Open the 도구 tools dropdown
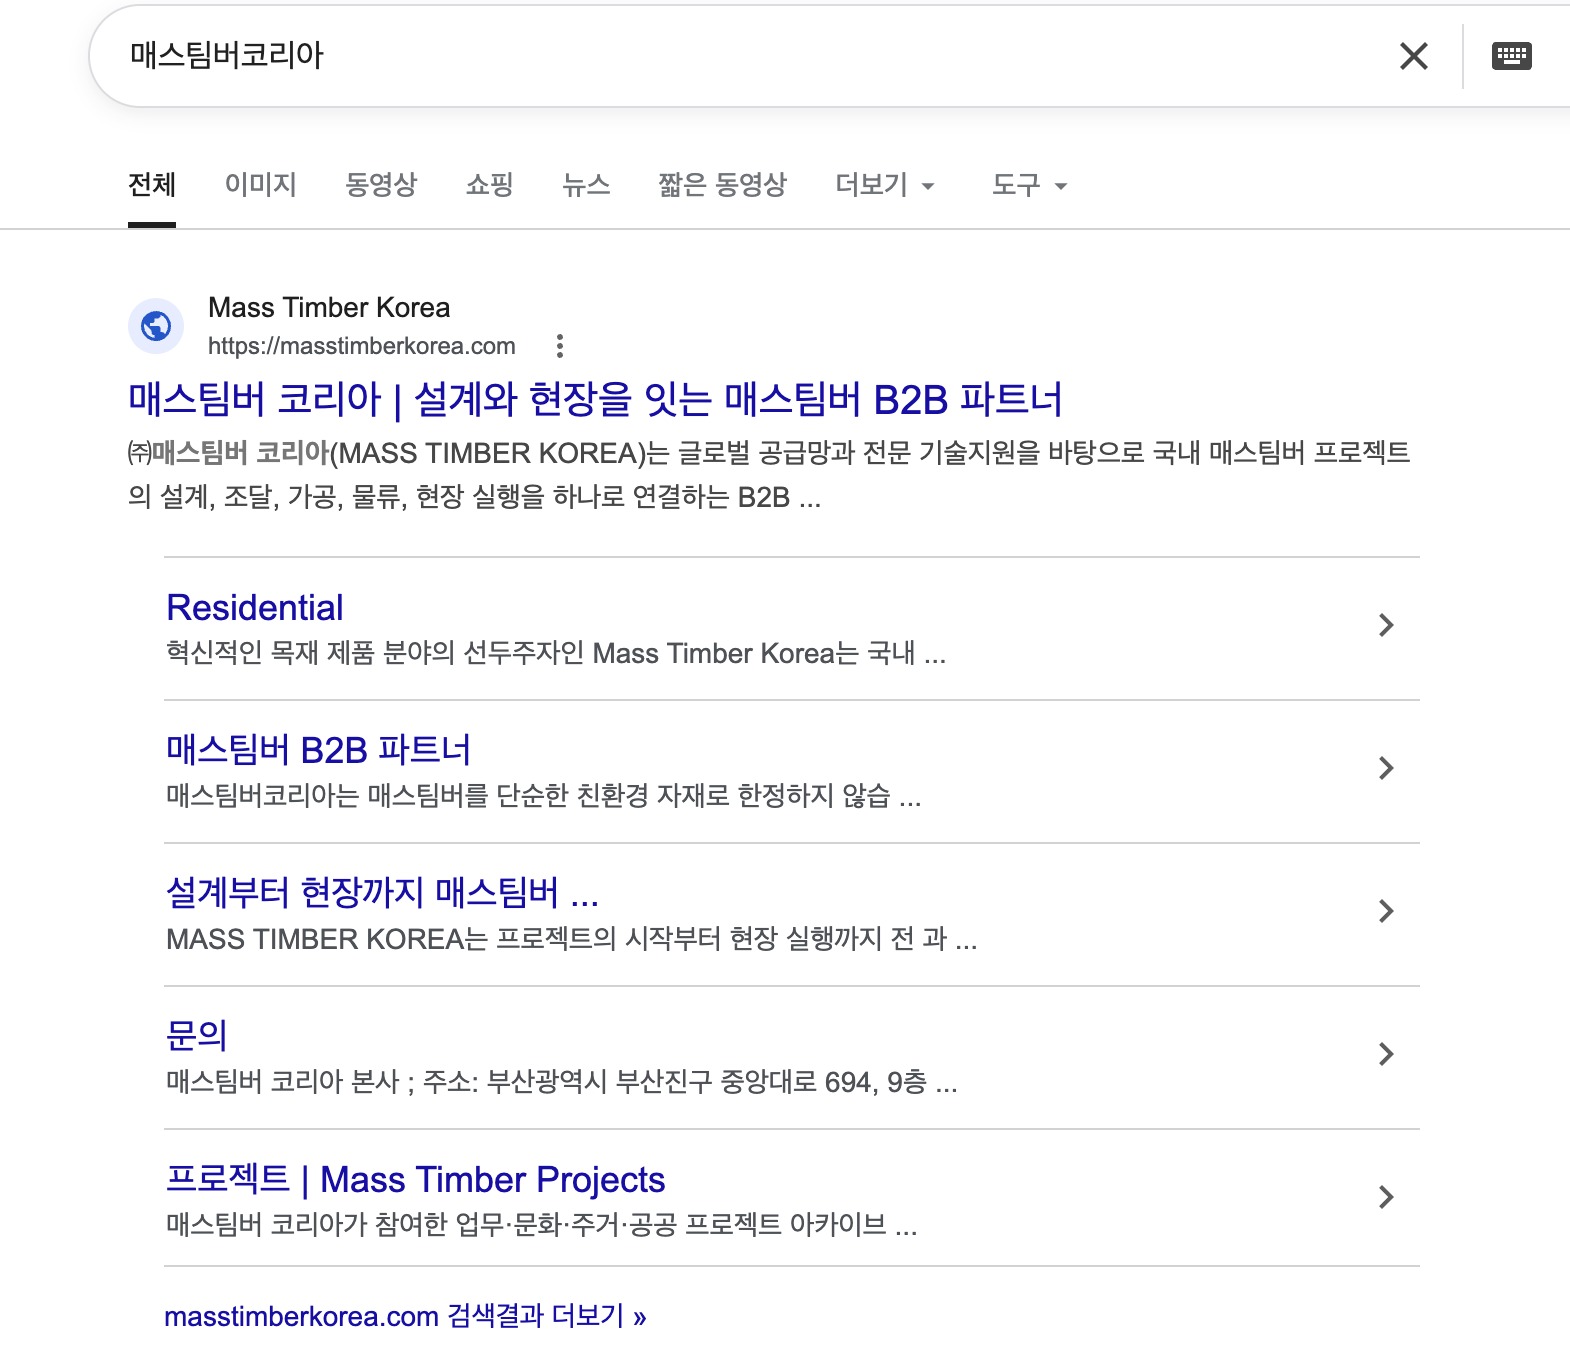The width and height of the screenshot is (1570, 1350). (1029, 185)
